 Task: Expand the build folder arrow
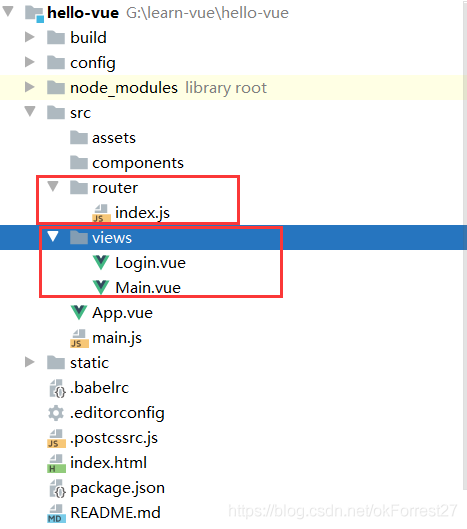click(x=30, y=37)
